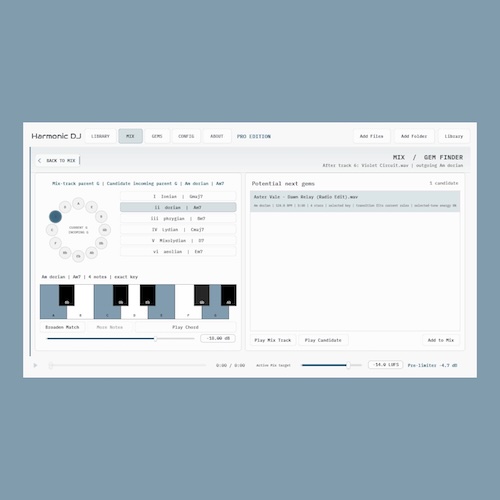500x500 pixels.
Task: Click the black Eb piano key
Action: point(148,295)
